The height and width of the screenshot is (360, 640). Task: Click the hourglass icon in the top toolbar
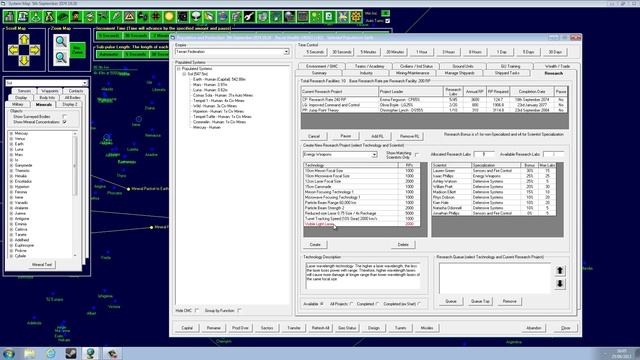(49, 17)
